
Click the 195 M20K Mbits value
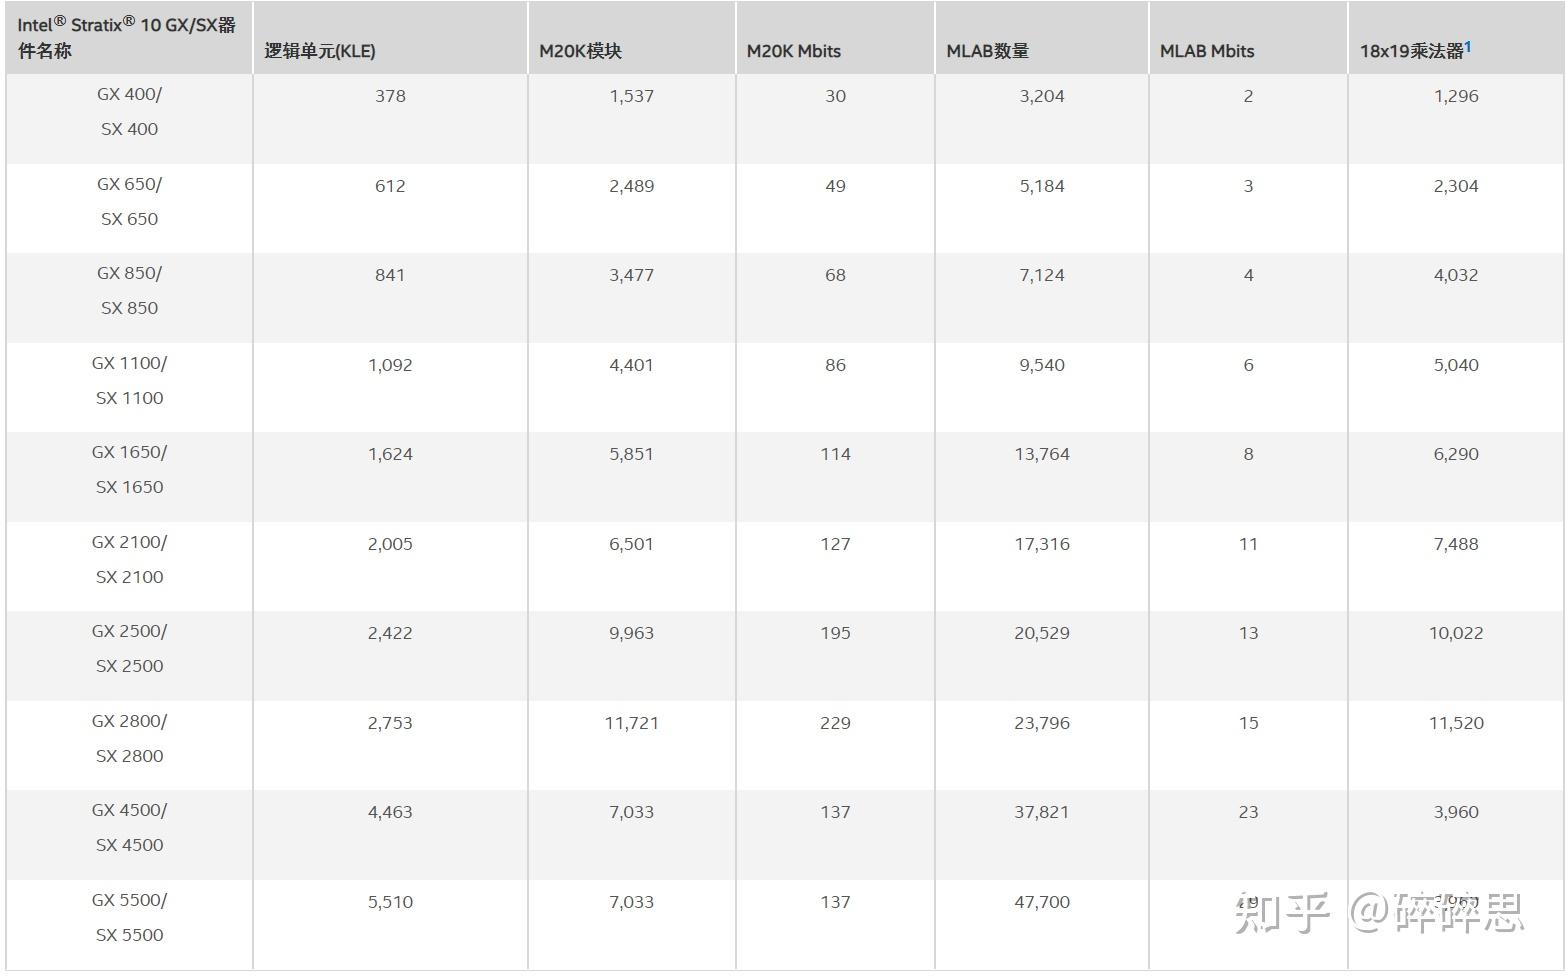tap(835, 633)
